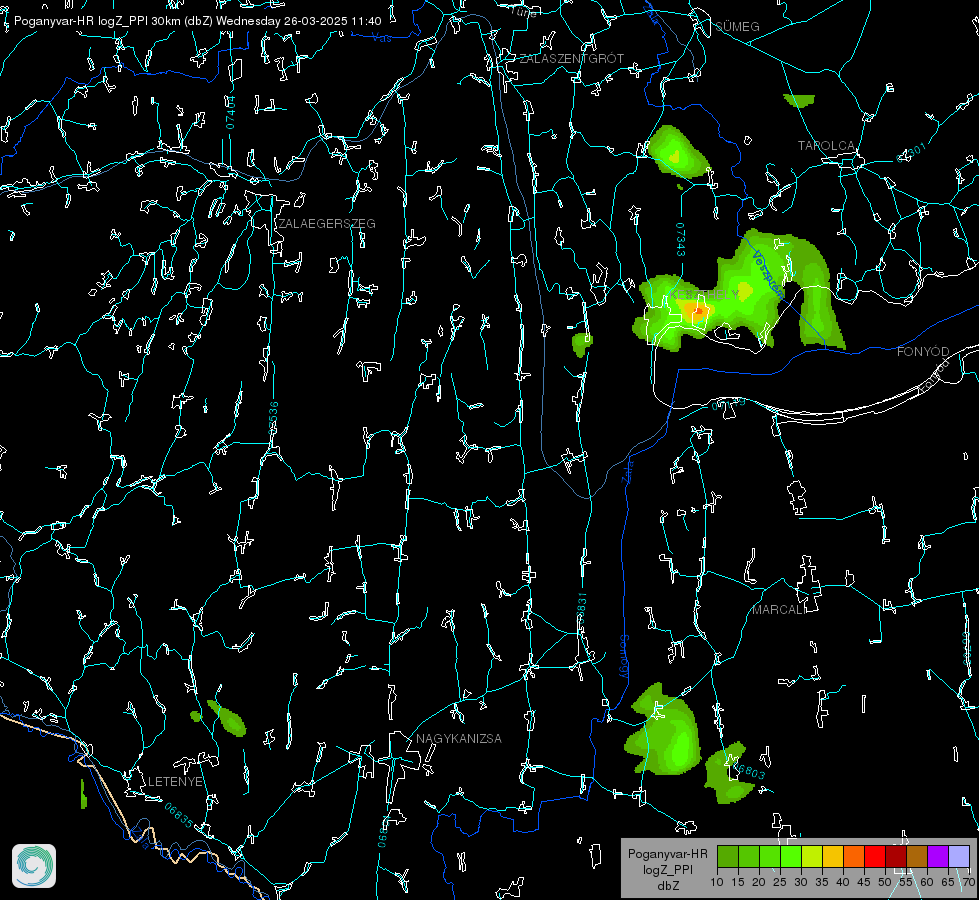Click the amber 35–40 dBZ legend swatch
979x900 pixels.
point(833,856)
